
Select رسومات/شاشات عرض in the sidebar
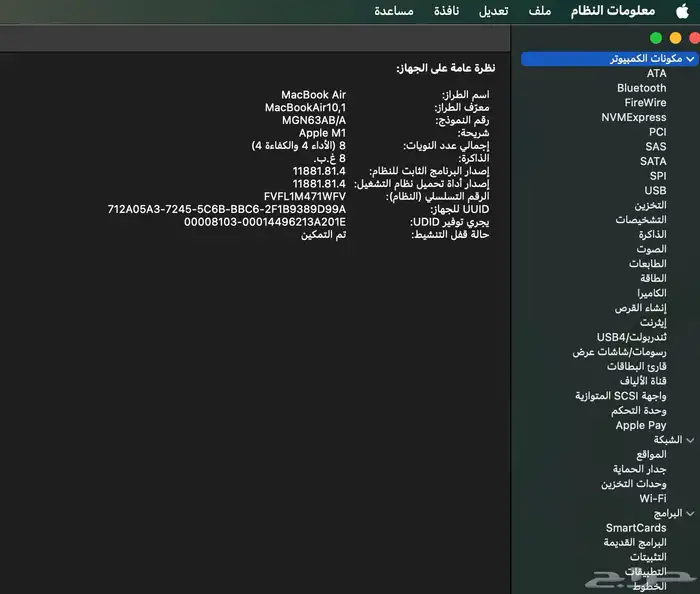tap(619, 352)
